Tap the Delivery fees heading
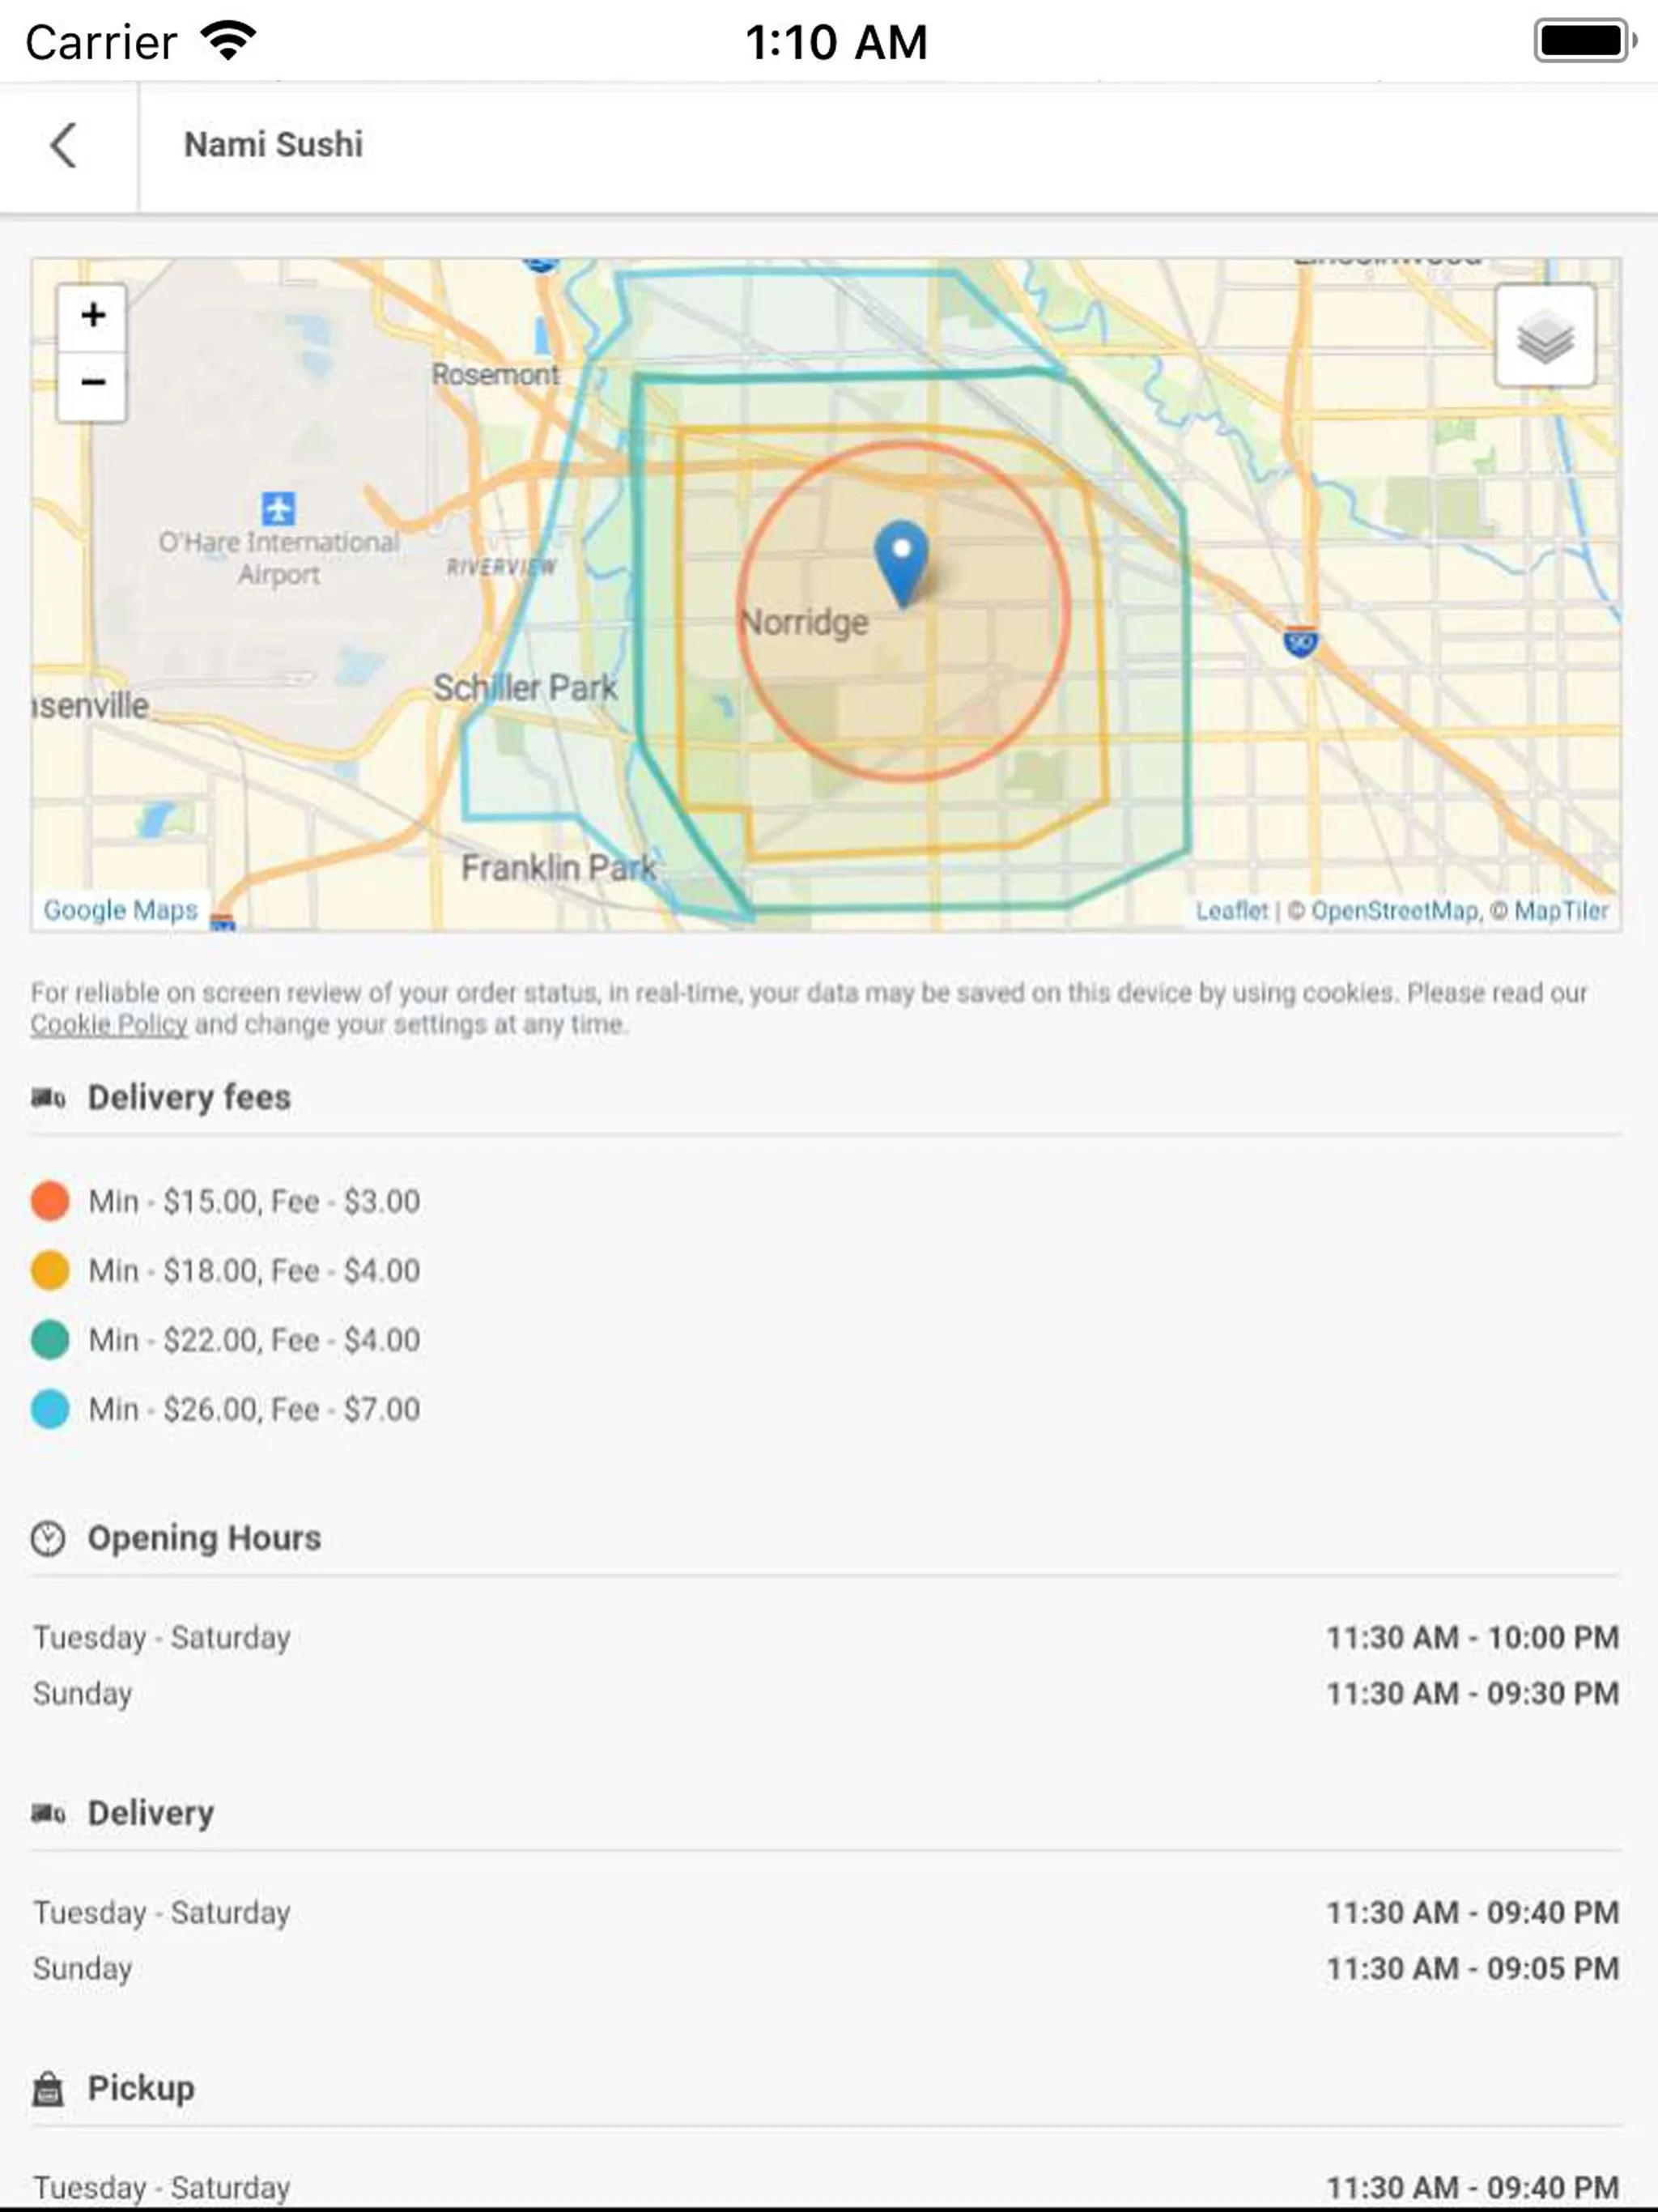Image resolution: width=1658 pixels, height=2212 pixels. (x=189, y=1097)
